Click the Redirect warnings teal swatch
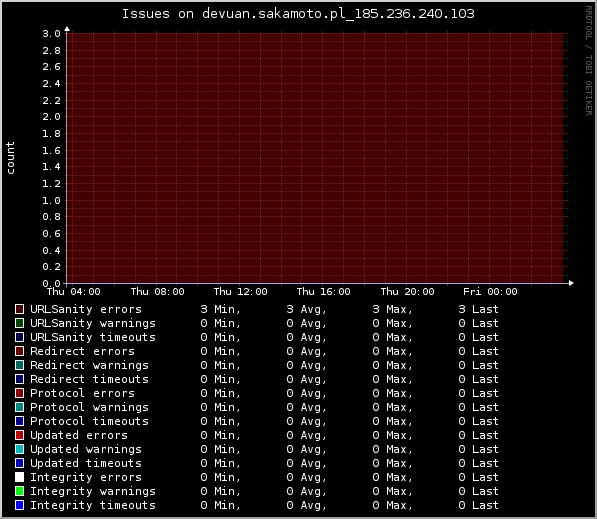This screenshot has height=519, width=597. pos(19,365)
